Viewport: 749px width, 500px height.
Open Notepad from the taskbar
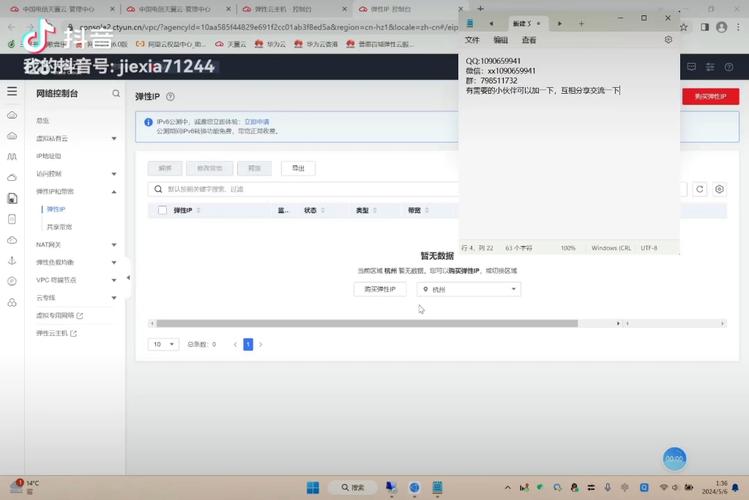pyautogui.click(x=437, y=487)
